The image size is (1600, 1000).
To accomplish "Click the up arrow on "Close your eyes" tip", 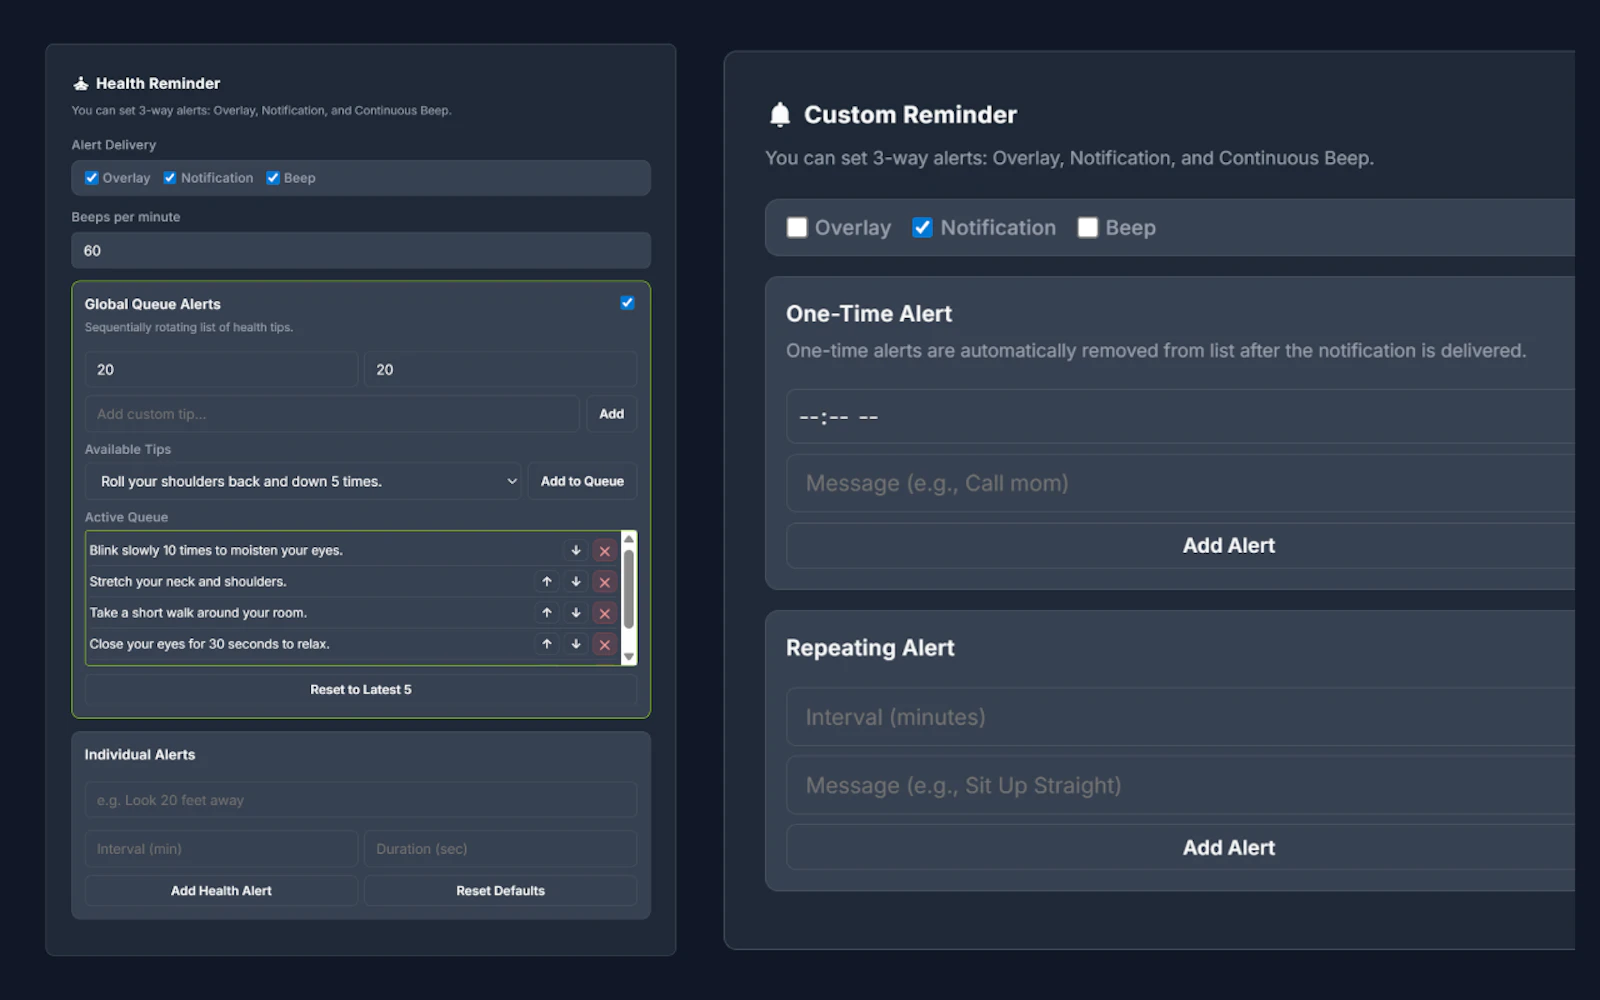I will pos(546,644).
